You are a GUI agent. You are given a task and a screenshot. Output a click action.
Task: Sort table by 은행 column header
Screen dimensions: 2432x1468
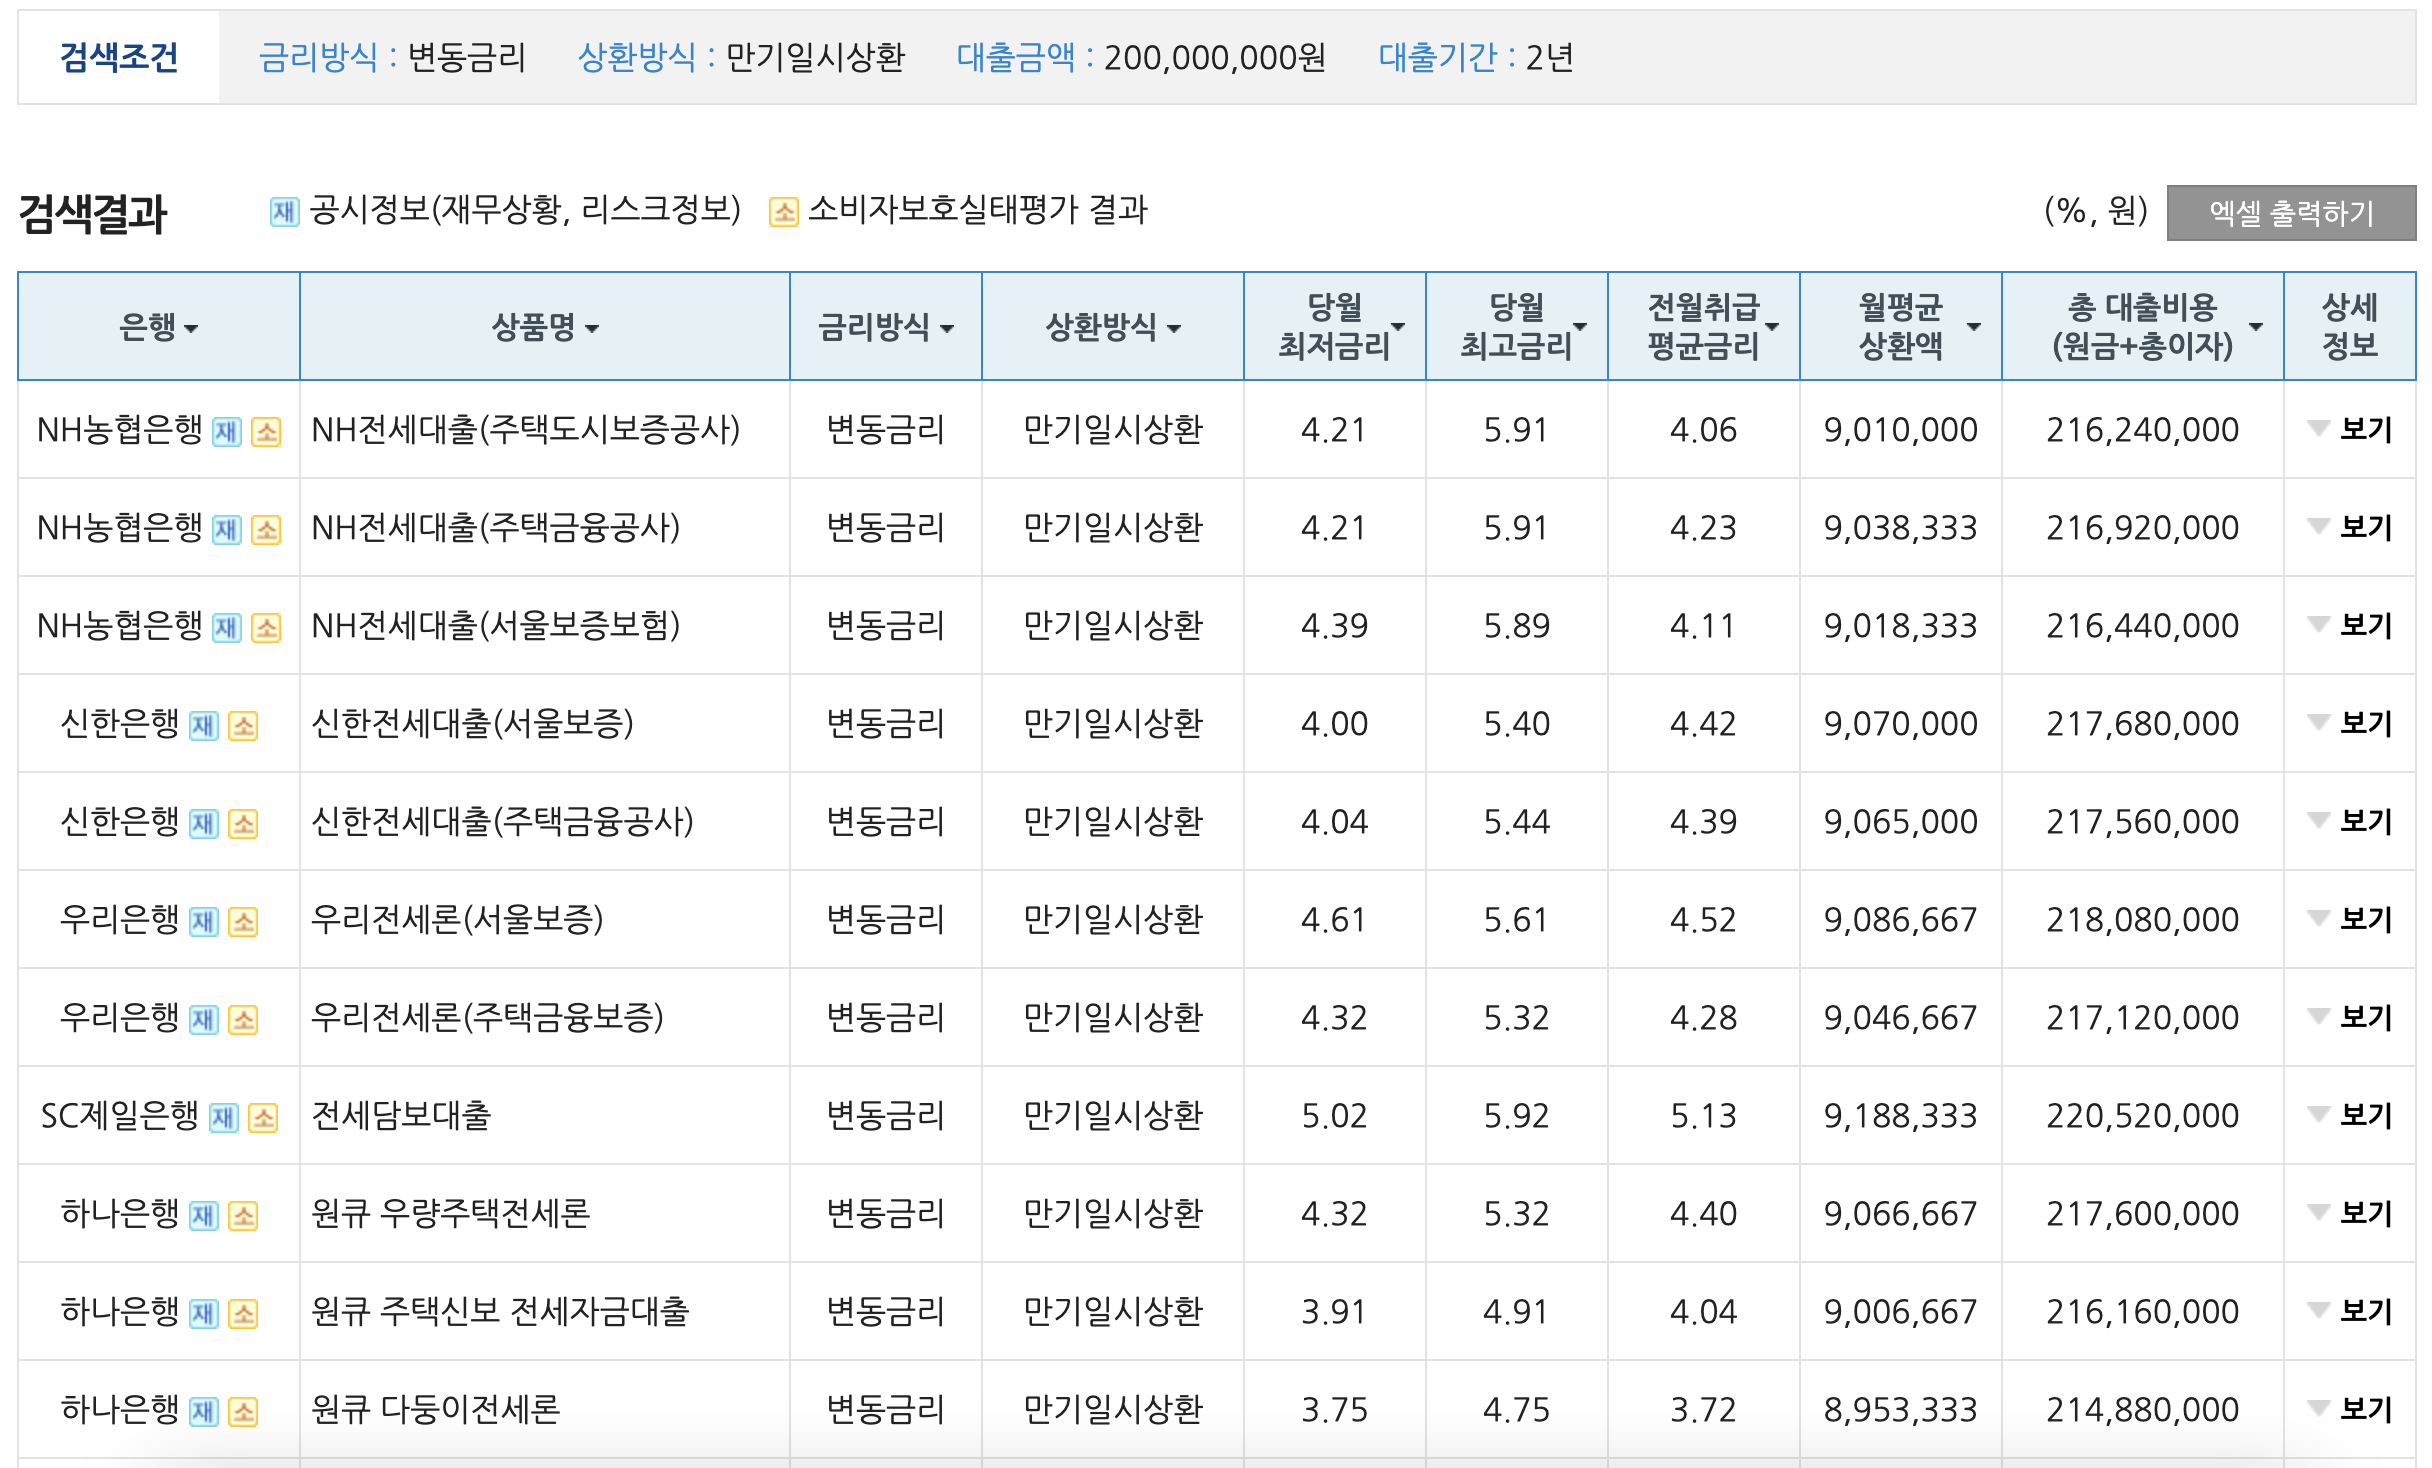(x=159, y=327)
